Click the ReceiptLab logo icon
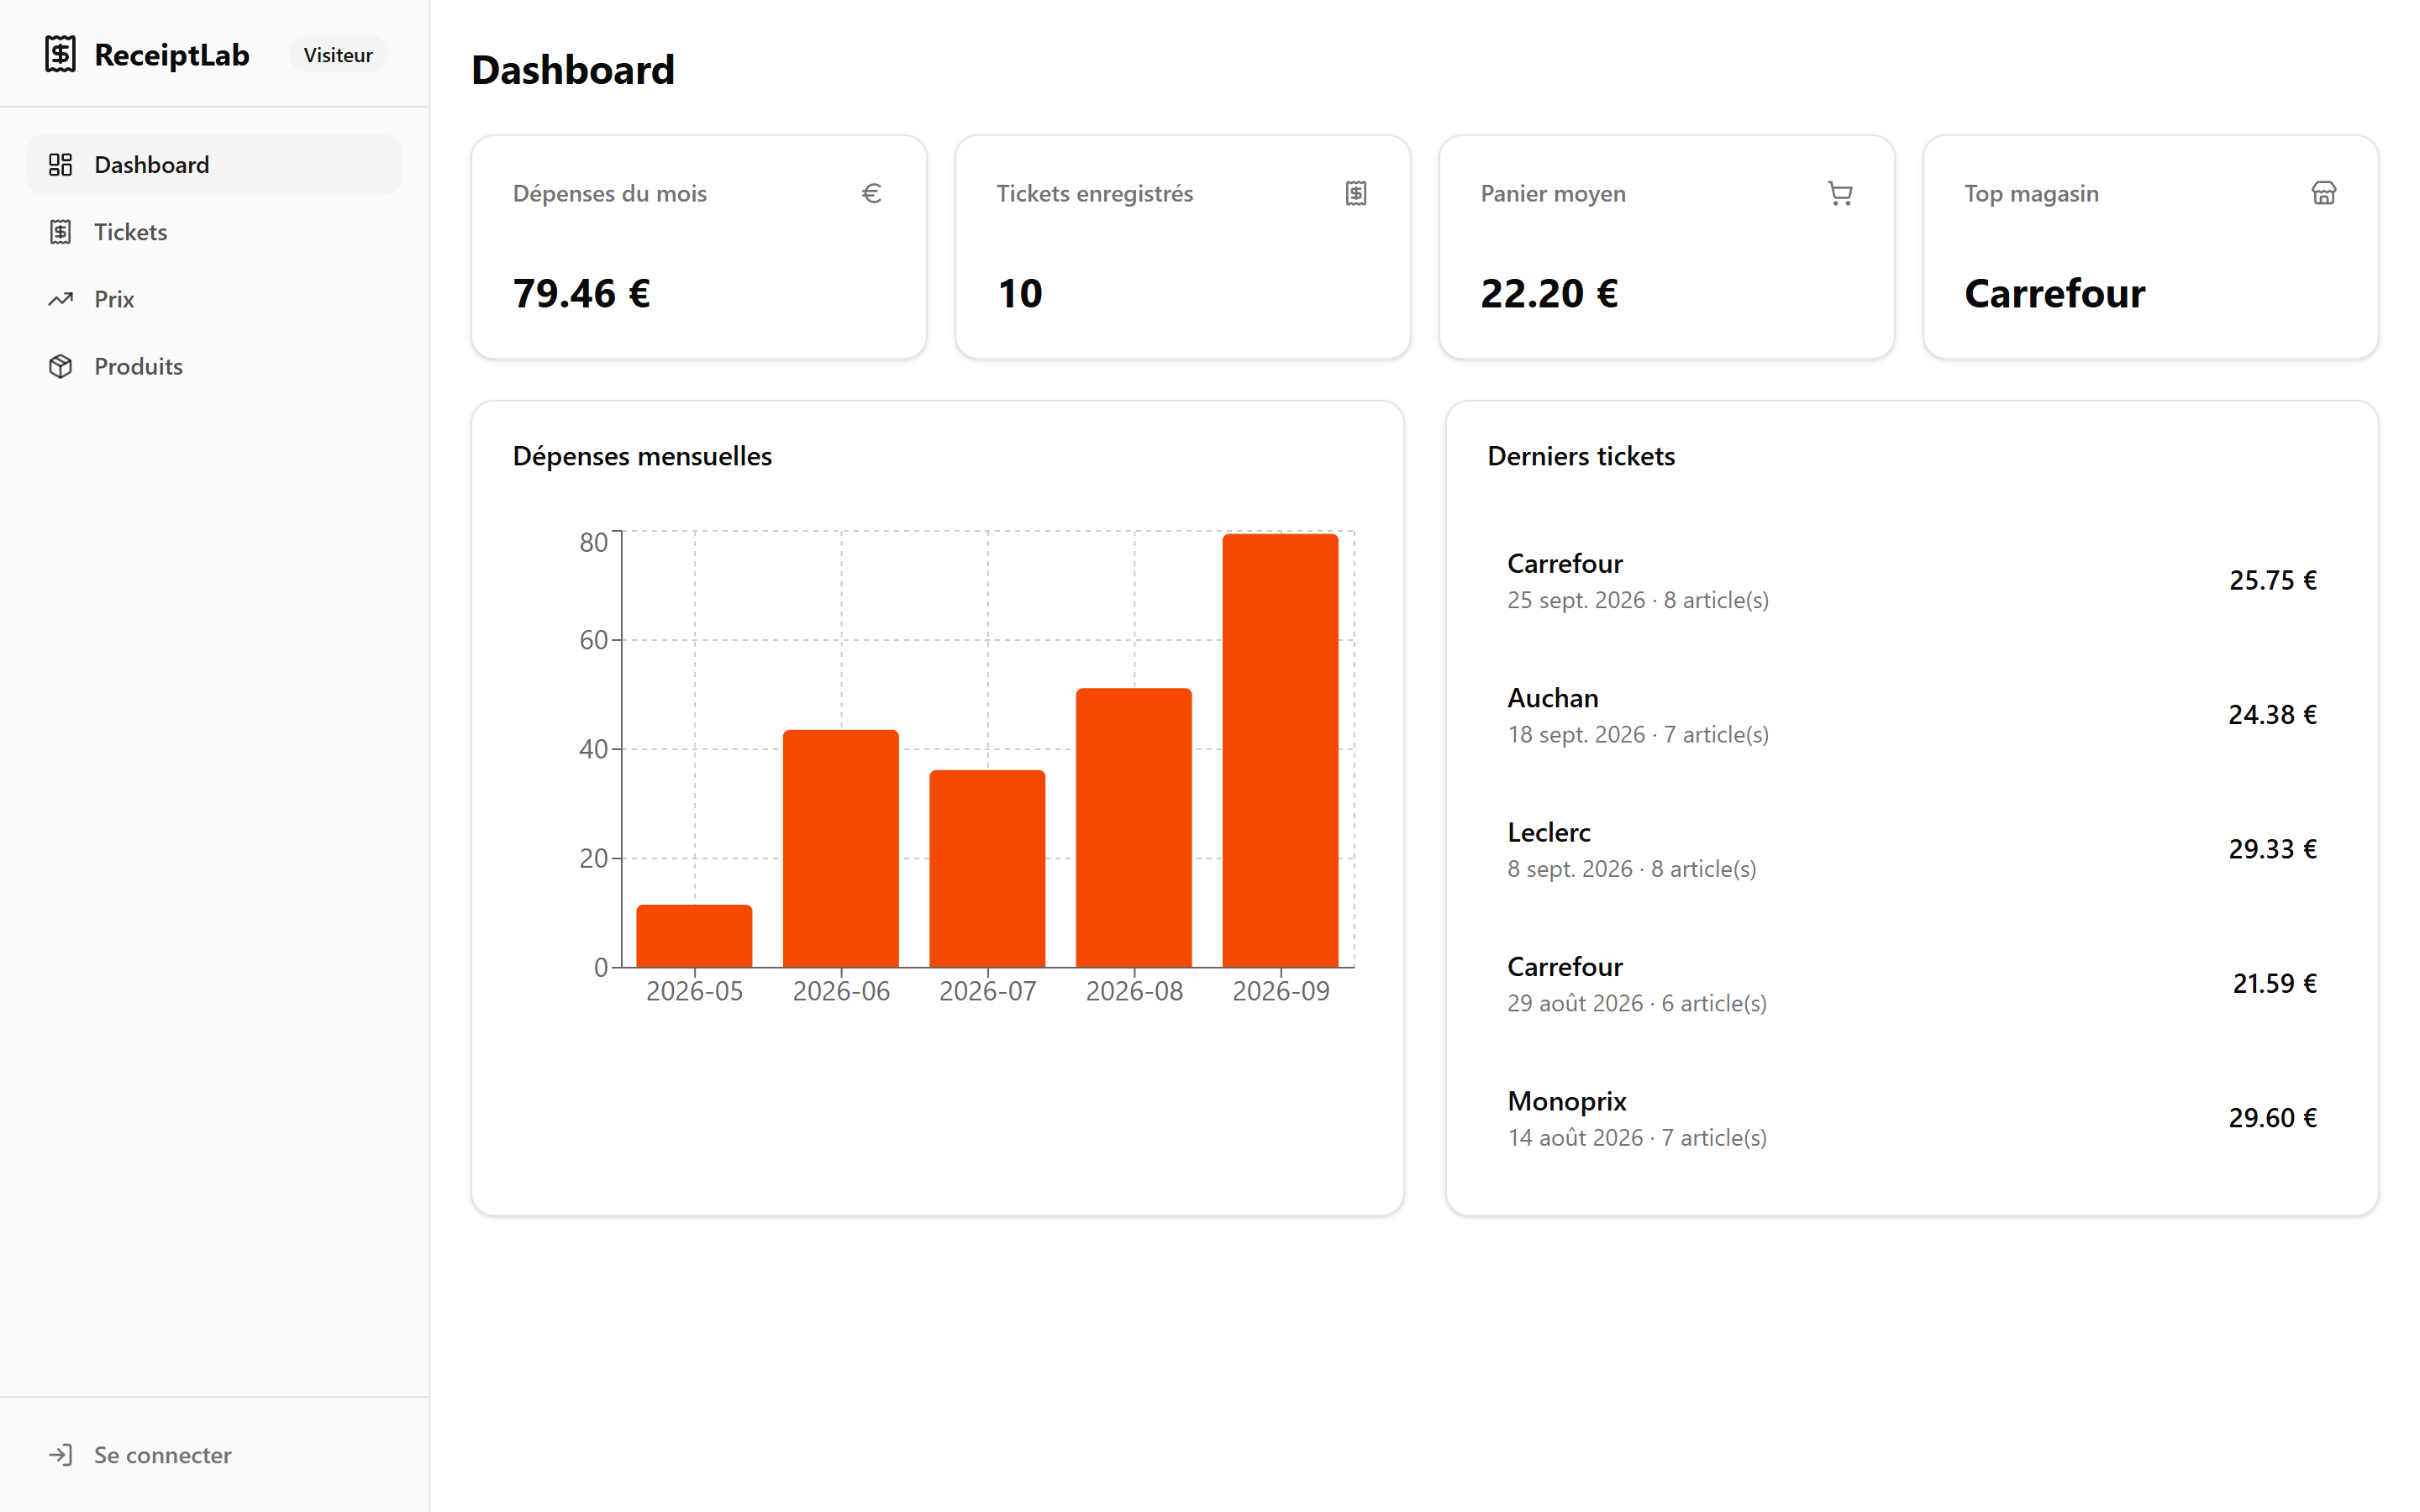The height and width of the screenshot is (1512, 2420). (60, 54)
